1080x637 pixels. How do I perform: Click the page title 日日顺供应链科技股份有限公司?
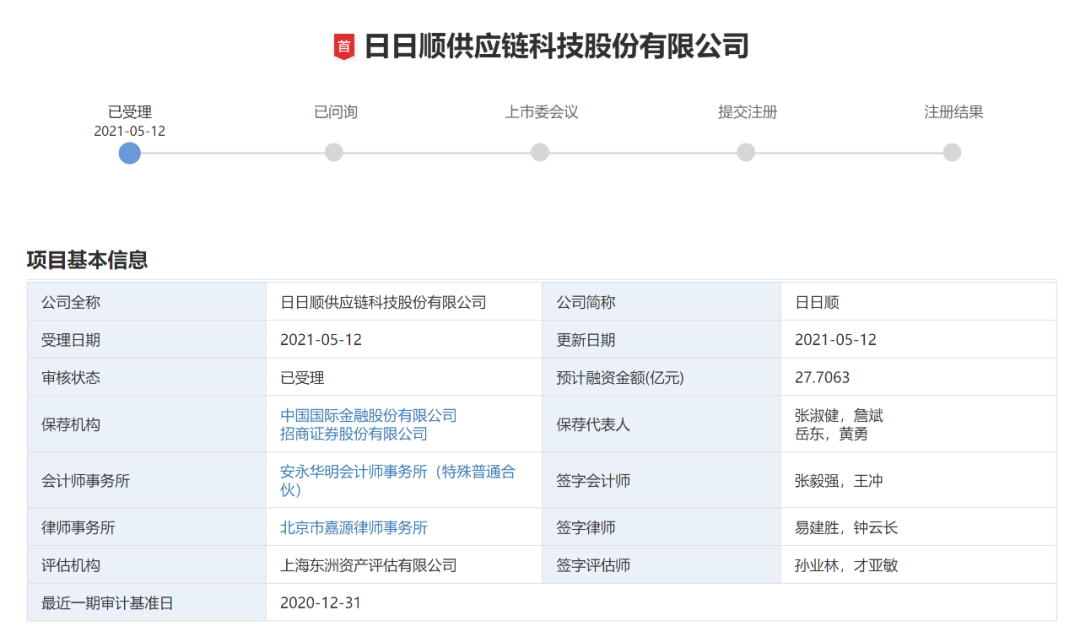point(556,46)
